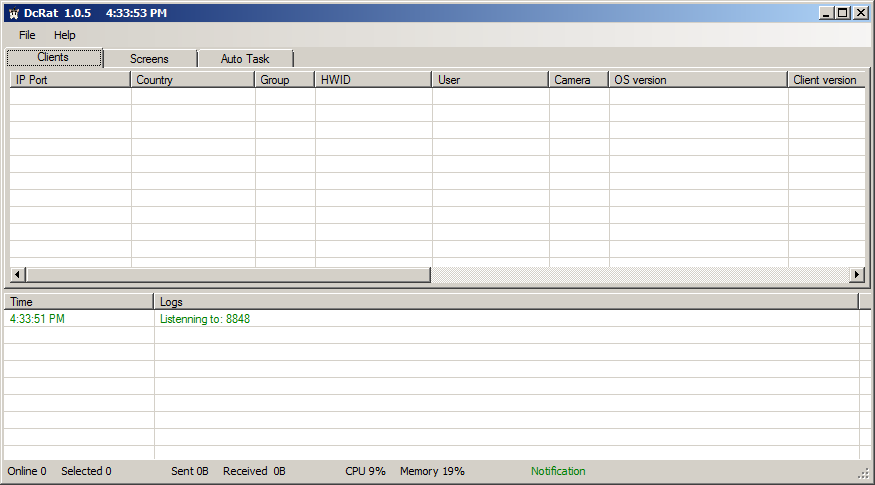Image resolution: width=875 pixels, height=485 pixels.
Task: Click the Time header in log panel
Action: (78, 301)
